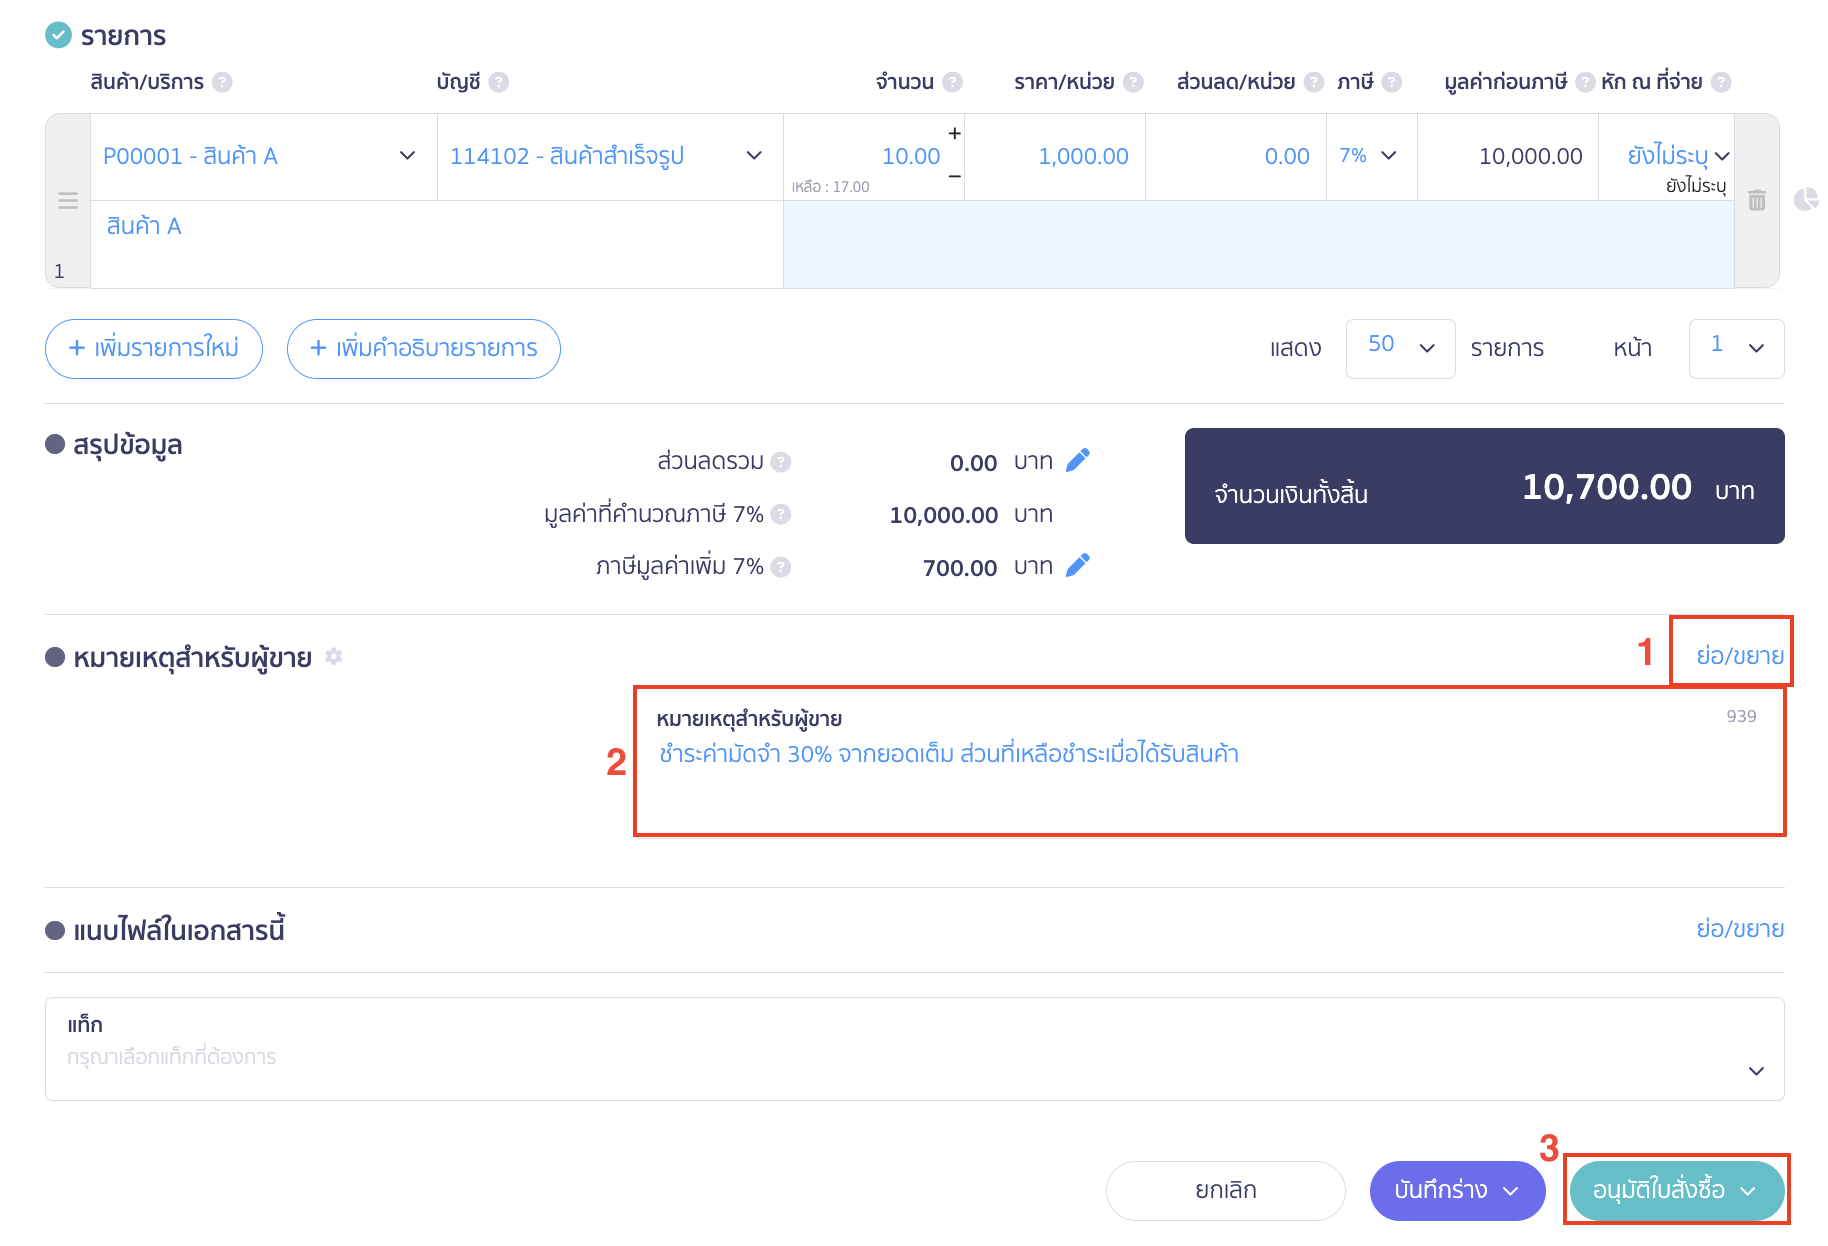Open the 7% tax dropdown

pyautogui.click(x=1389, y=156)
